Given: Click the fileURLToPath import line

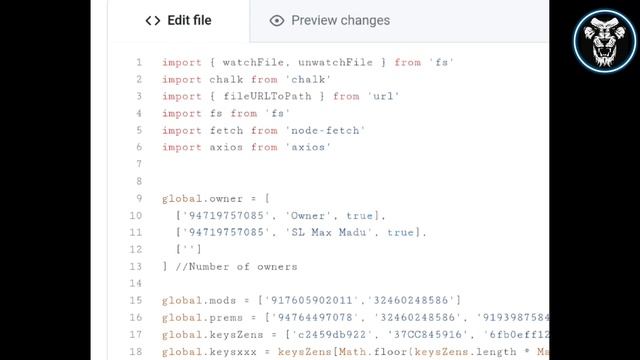Looking at the screenshot, I should pyautogui.click(x=280, y=96).
